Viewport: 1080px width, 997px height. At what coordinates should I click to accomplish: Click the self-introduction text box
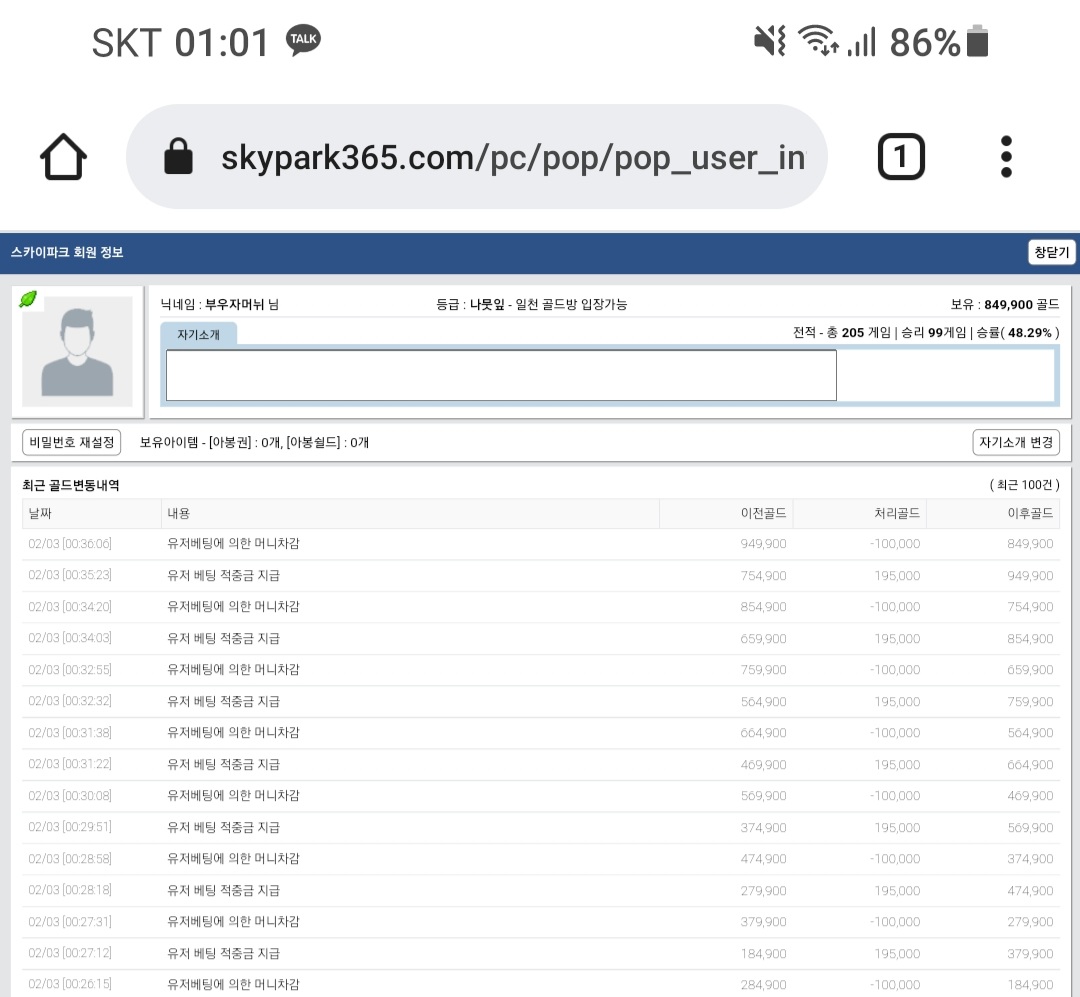tap(501, 375)
